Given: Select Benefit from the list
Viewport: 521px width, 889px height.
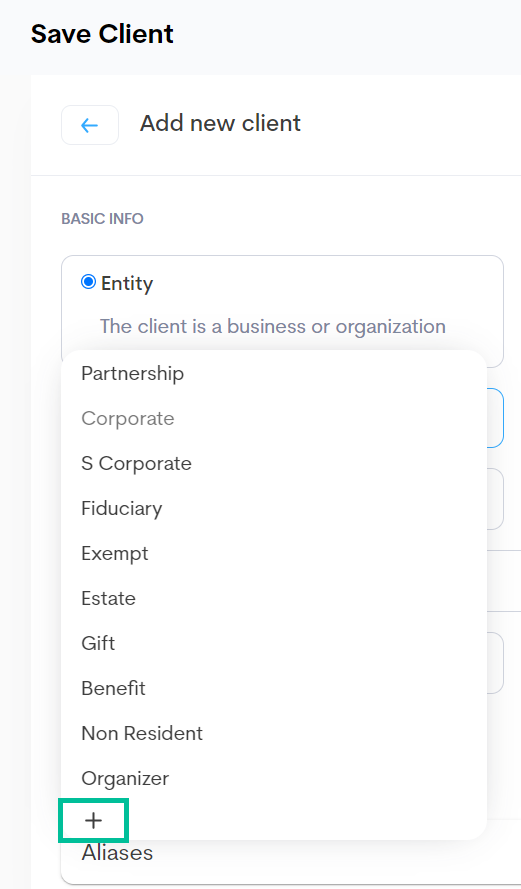Looking at the screenshot, I should point(274,688).
